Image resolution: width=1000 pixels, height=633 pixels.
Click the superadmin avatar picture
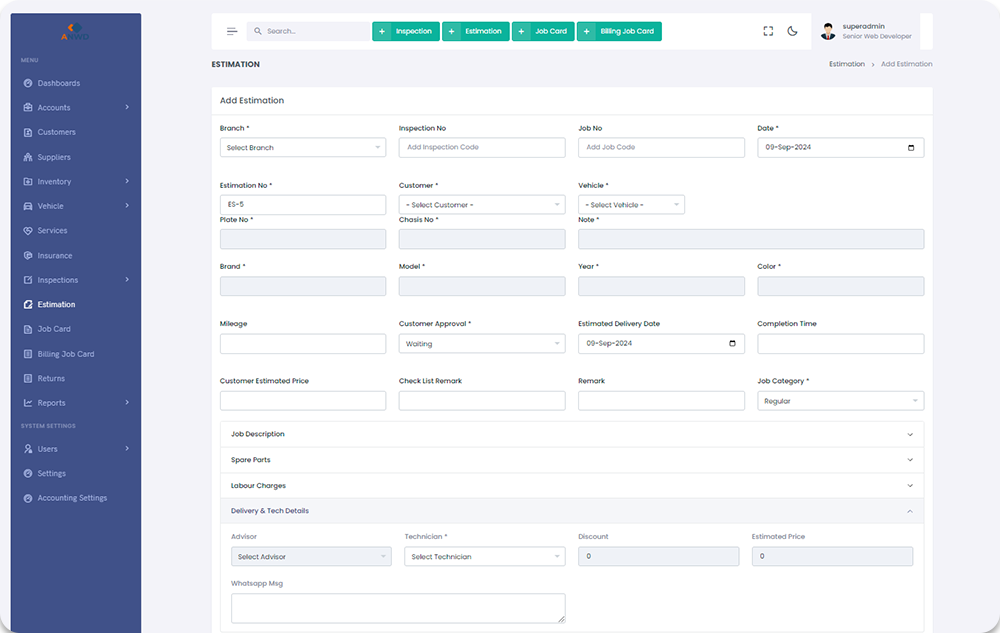coord(828,31)
